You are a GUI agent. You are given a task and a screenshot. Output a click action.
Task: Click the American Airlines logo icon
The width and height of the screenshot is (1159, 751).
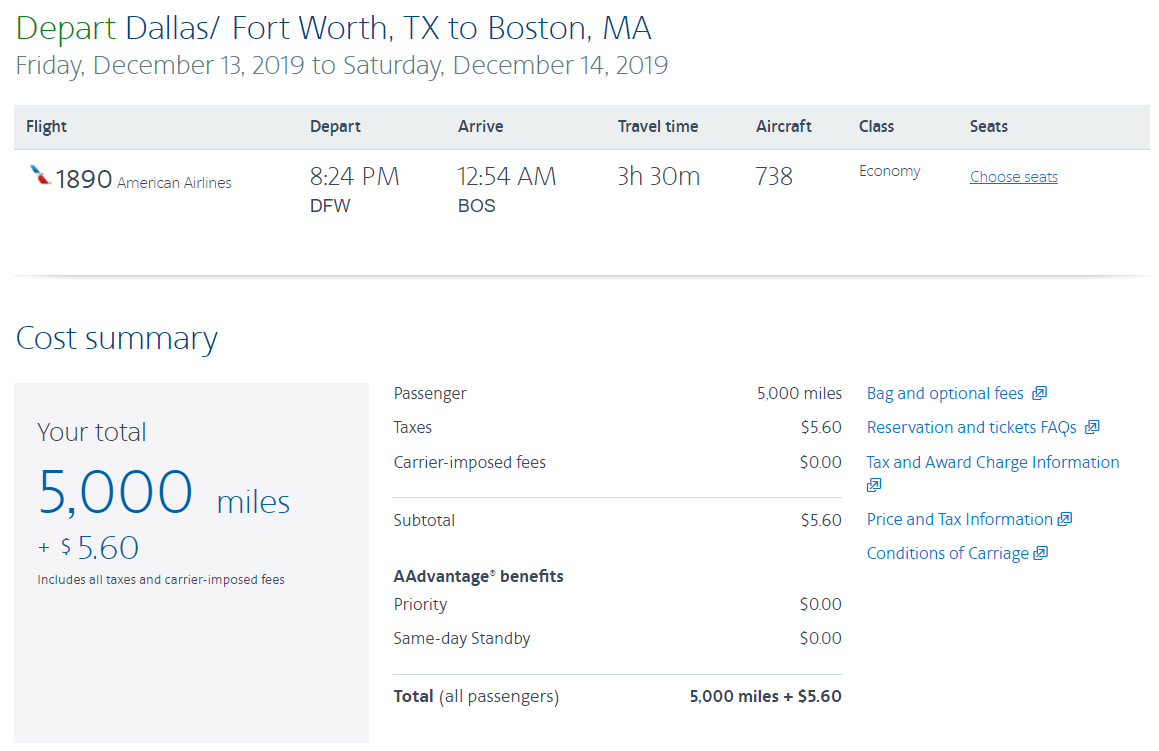(x=40, y=177)
